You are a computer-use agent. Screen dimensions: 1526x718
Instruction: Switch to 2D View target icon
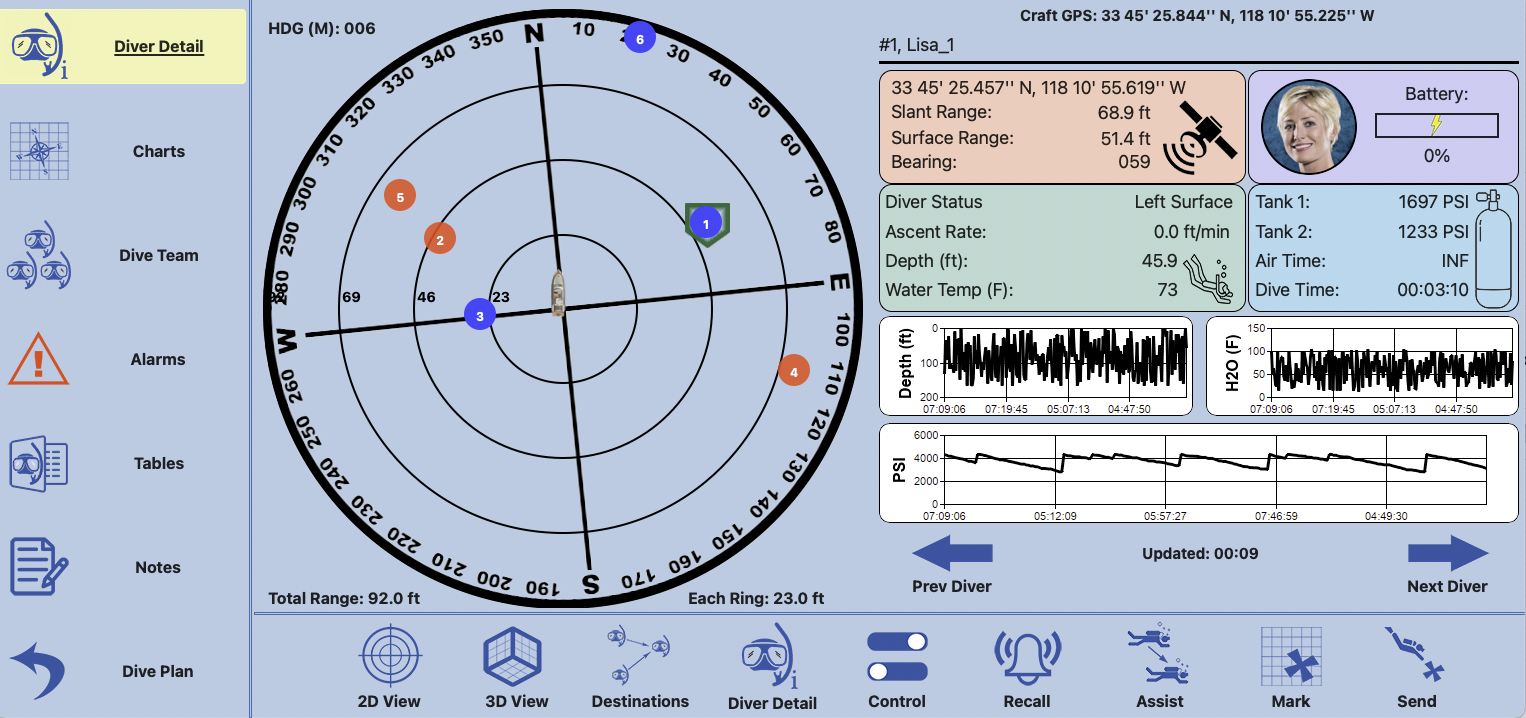(389, 657)
